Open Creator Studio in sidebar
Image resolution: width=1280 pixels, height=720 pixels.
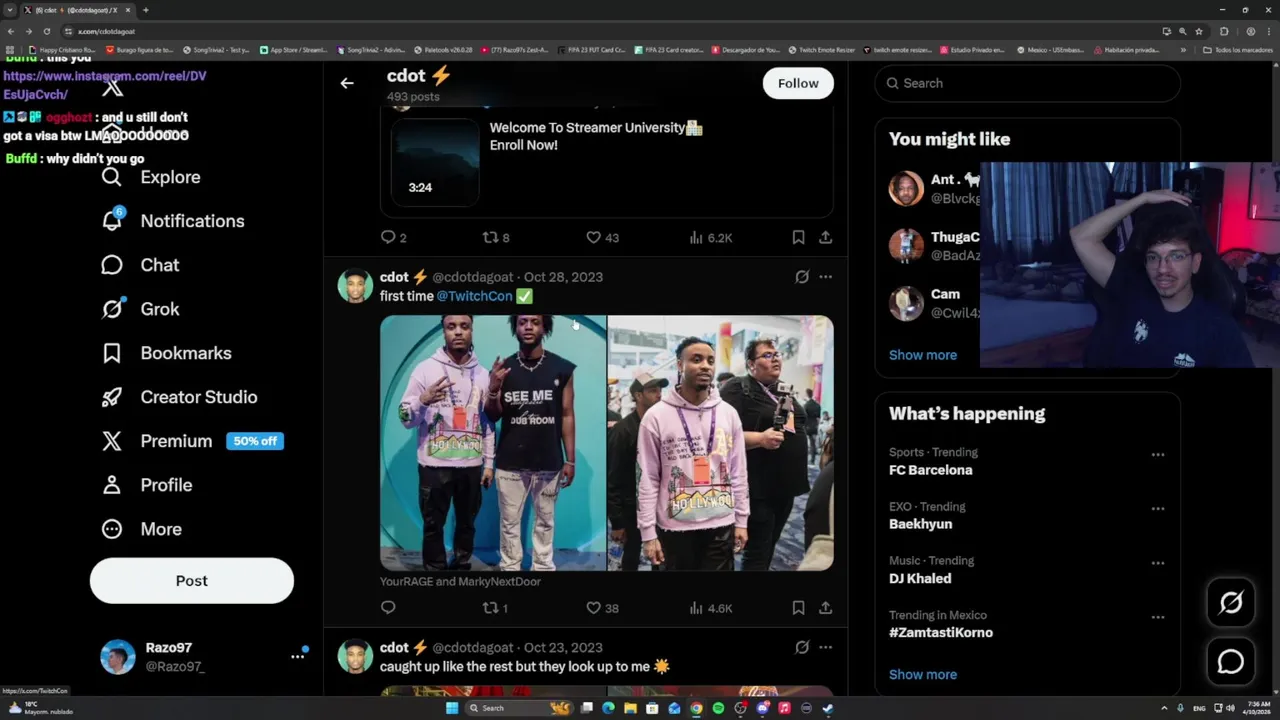(x=179, y=397)
